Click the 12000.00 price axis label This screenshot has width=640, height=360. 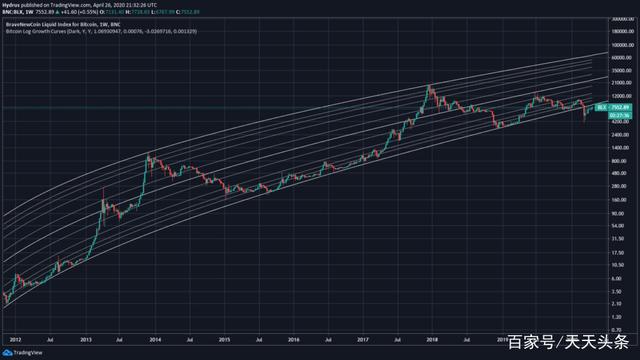pos(622,96)
